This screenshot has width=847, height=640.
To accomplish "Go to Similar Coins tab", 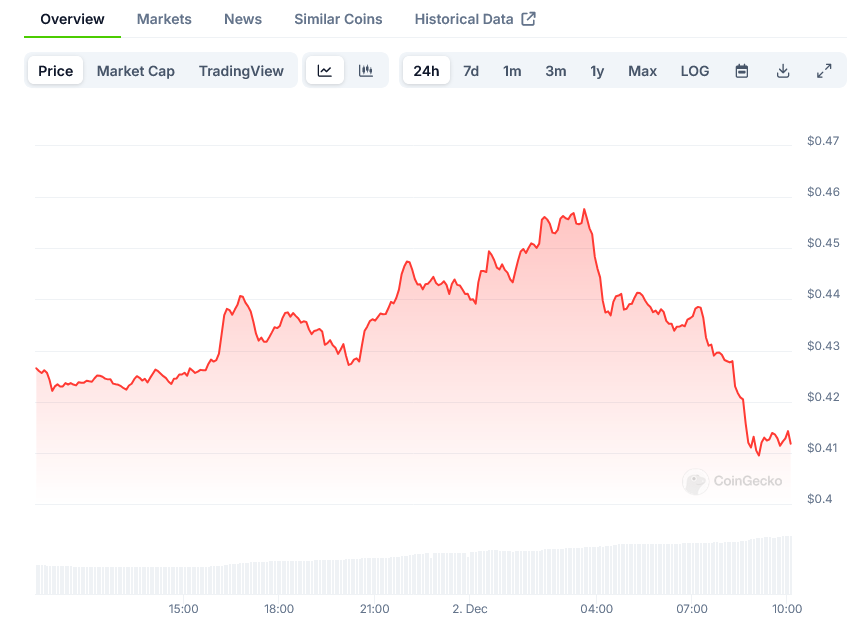I will tap(338, 19).
